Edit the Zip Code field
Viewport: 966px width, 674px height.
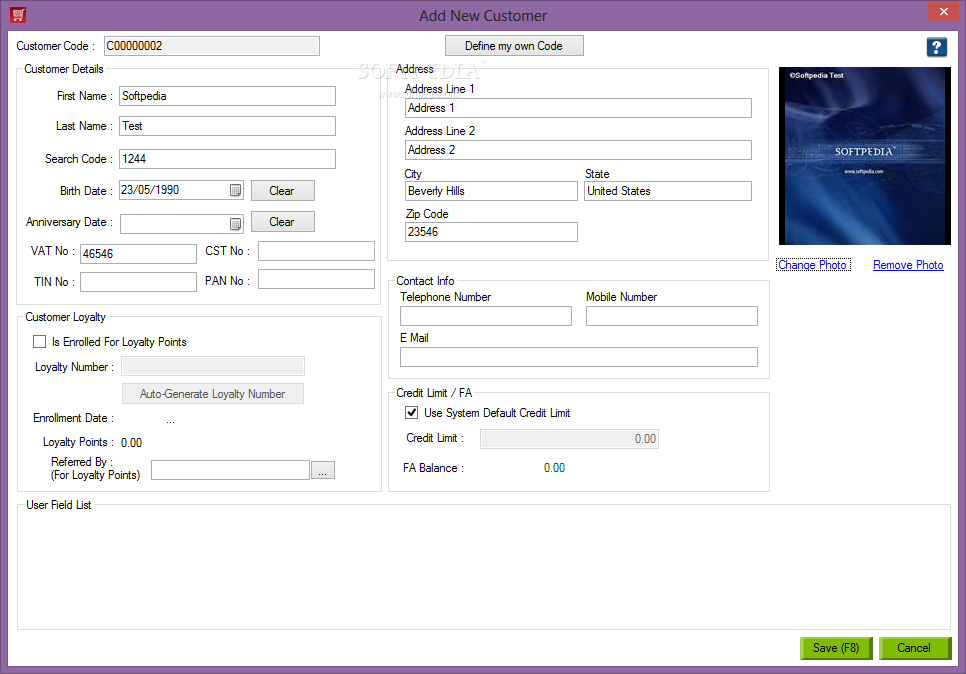point(491,232)
